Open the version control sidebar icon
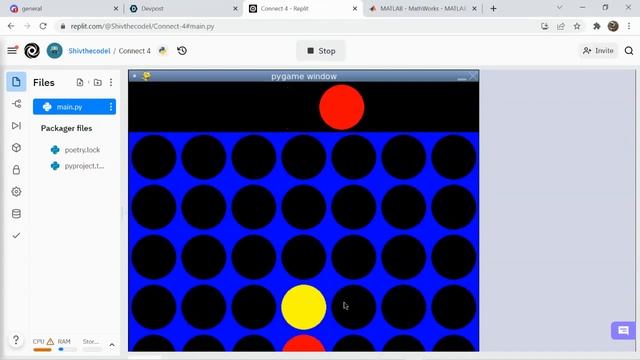 click(x=16, y=104)
